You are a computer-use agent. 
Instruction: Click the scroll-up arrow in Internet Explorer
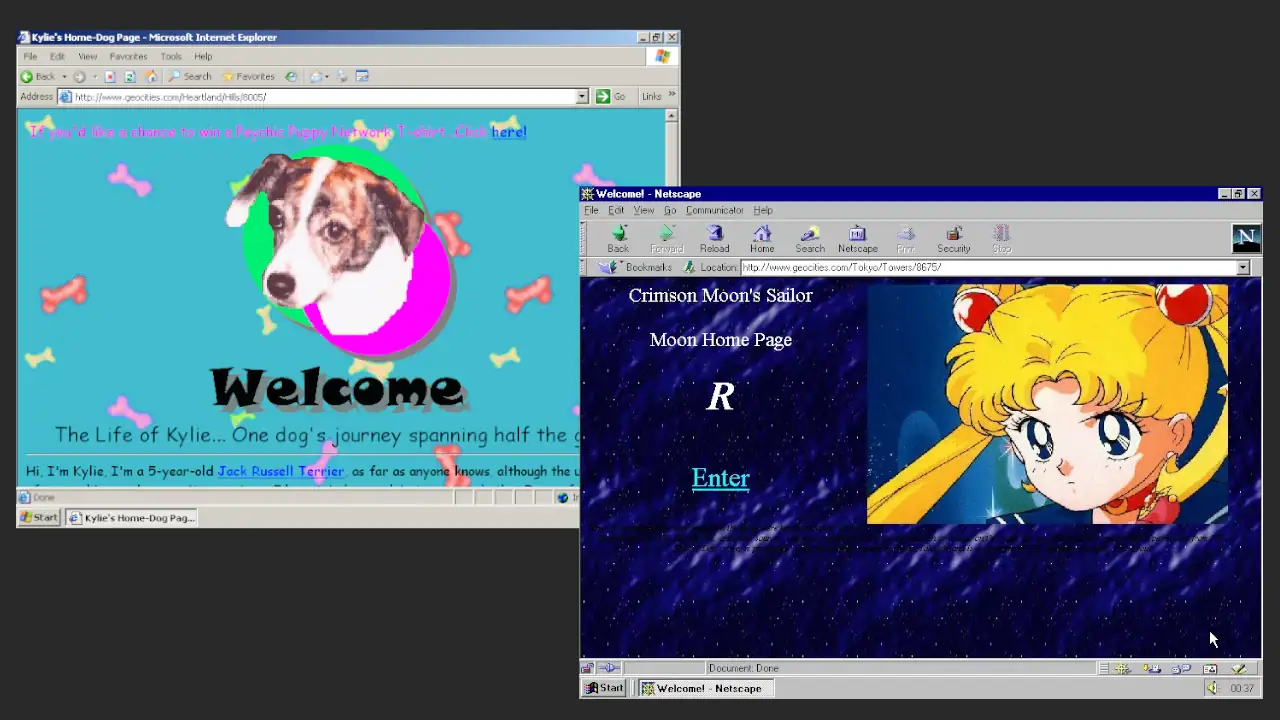point(671,115)
